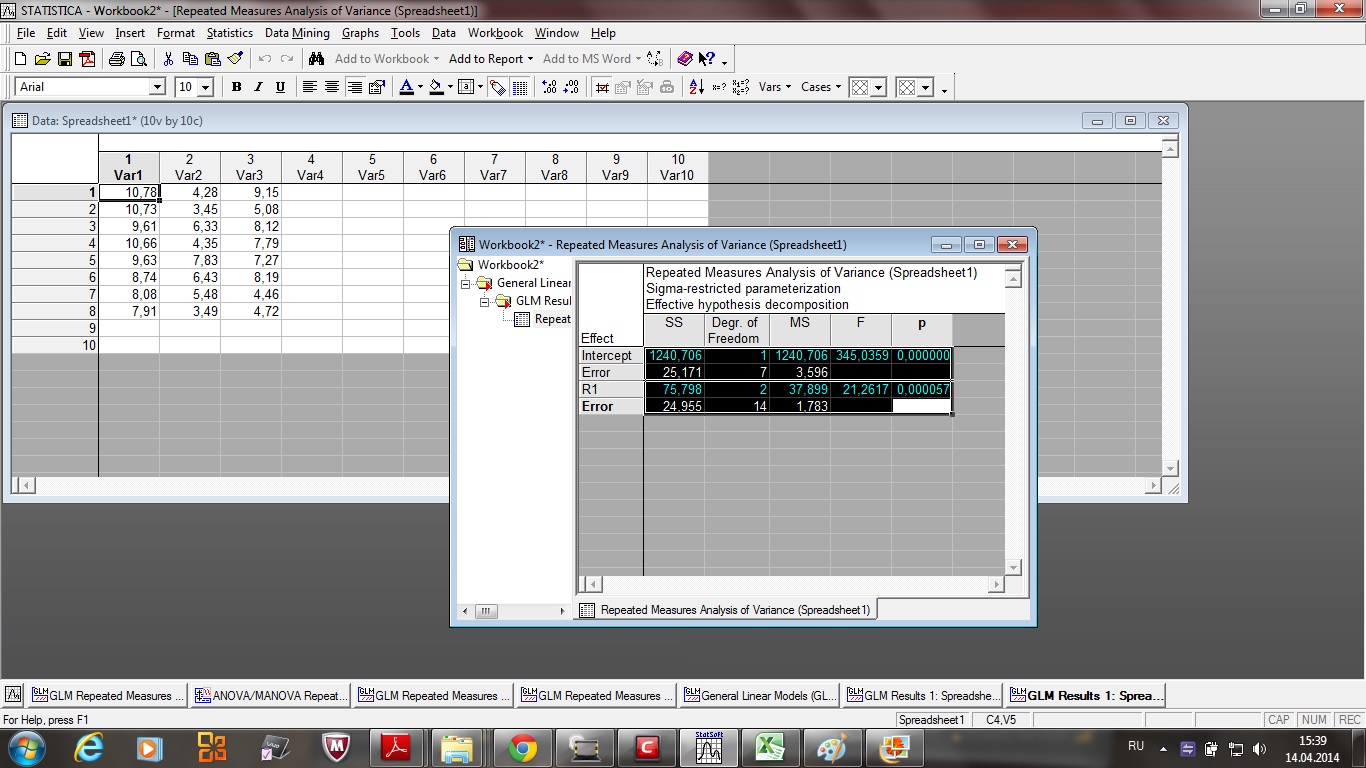This screenshot has width=1366, height=768.
Task: Collapse the General Linear tree node
Action: click(465, 283)
